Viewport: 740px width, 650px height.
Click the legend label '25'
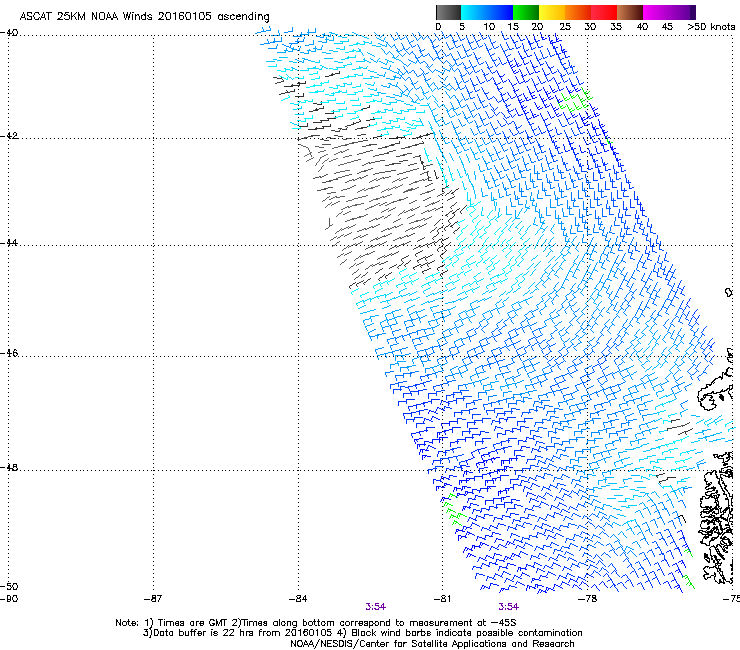(x=564, y=27)
